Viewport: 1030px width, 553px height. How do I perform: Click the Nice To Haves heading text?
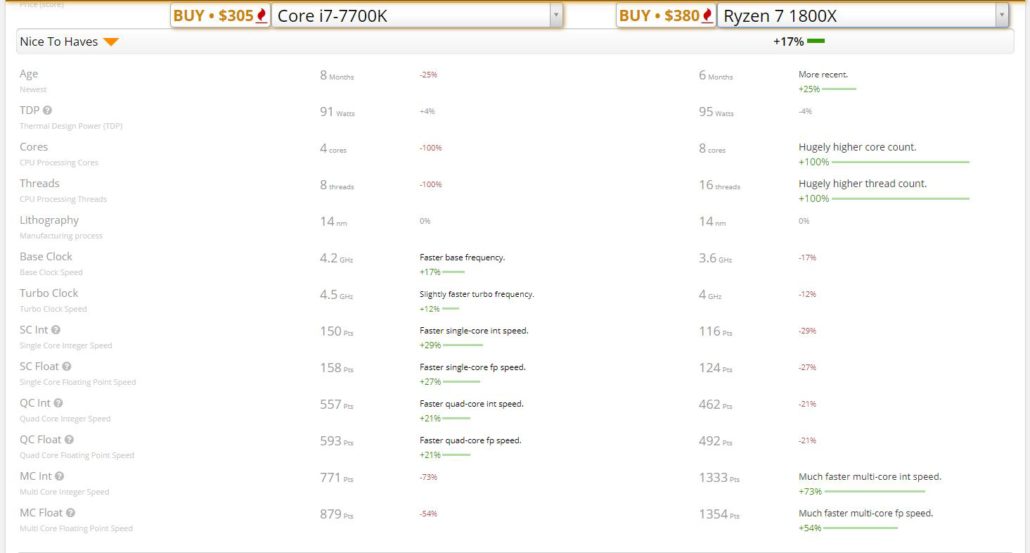[58, 41]
